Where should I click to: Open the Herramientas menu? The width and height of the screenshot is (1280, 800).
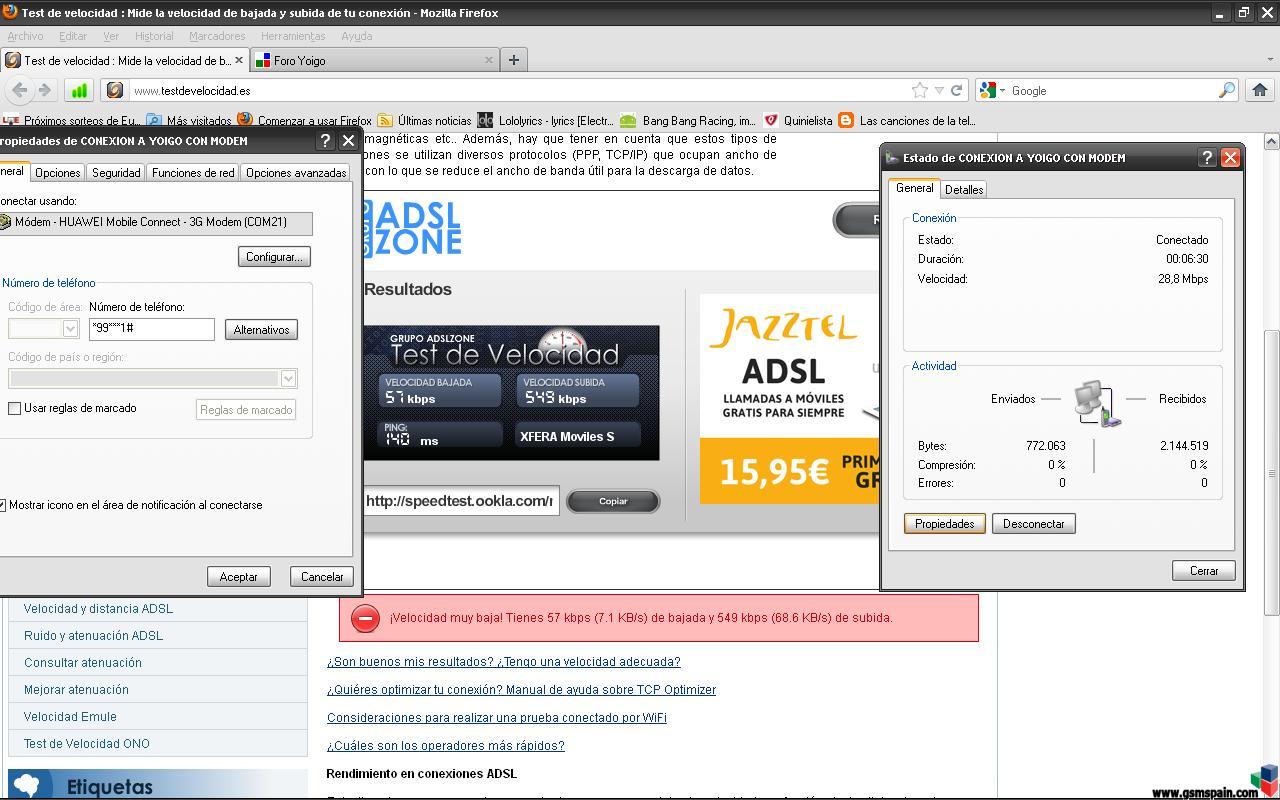[x=293, y=36]
